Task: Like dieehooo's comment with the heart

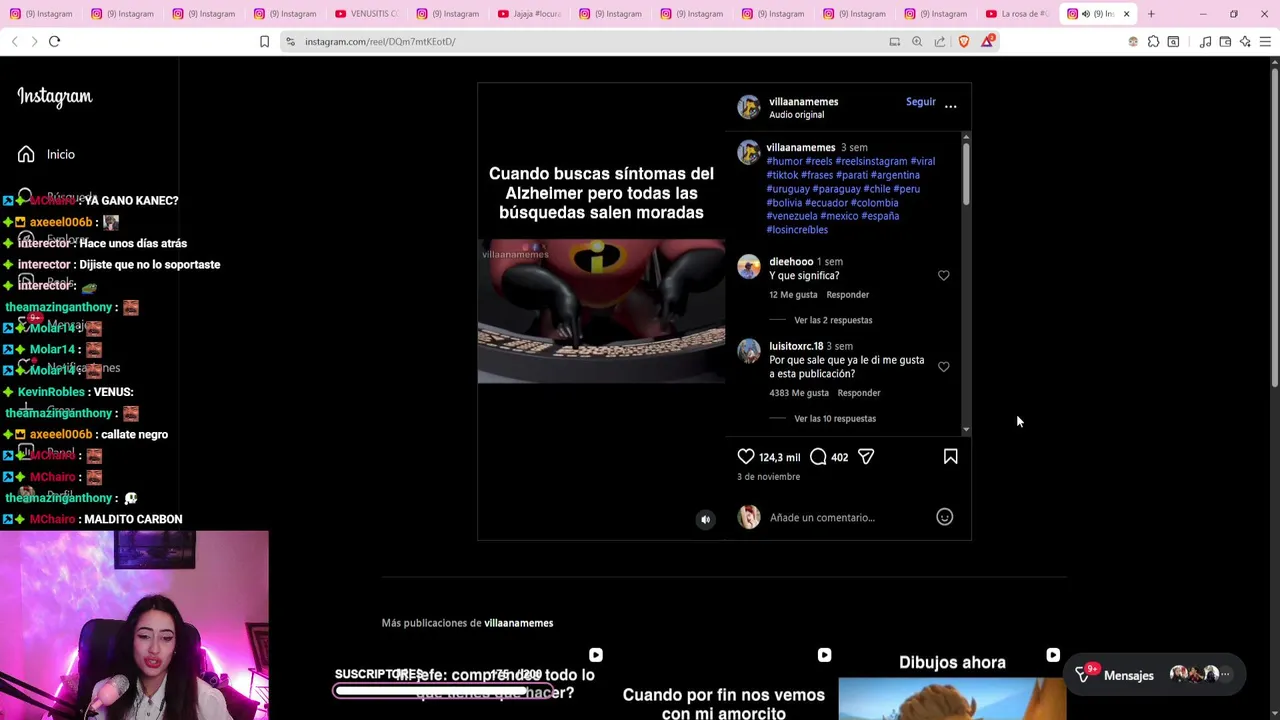Action: [x=943, y=275]
